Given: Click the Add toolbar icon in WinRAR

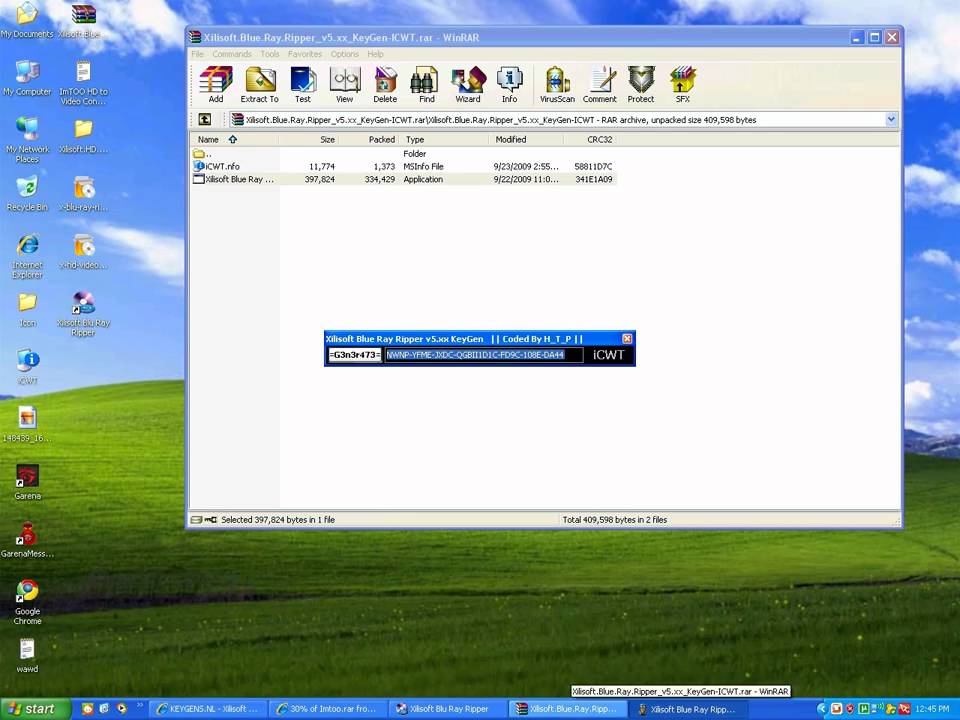Looking at the screenshot, I should coord(216,84).
